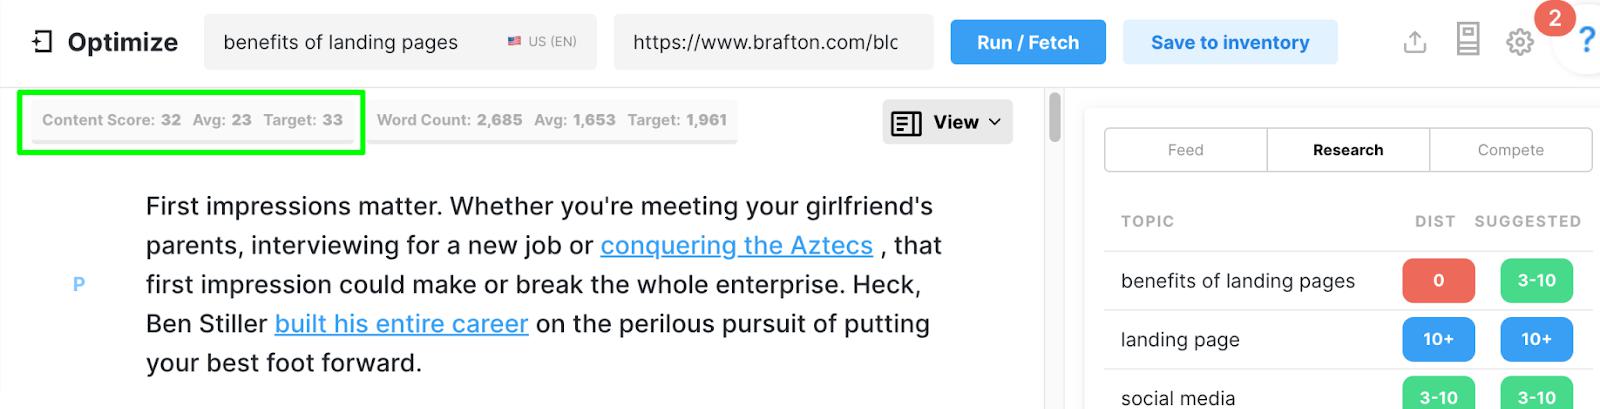Switch to the Feed tab

pyautogui.click(x=1185, y=150)
